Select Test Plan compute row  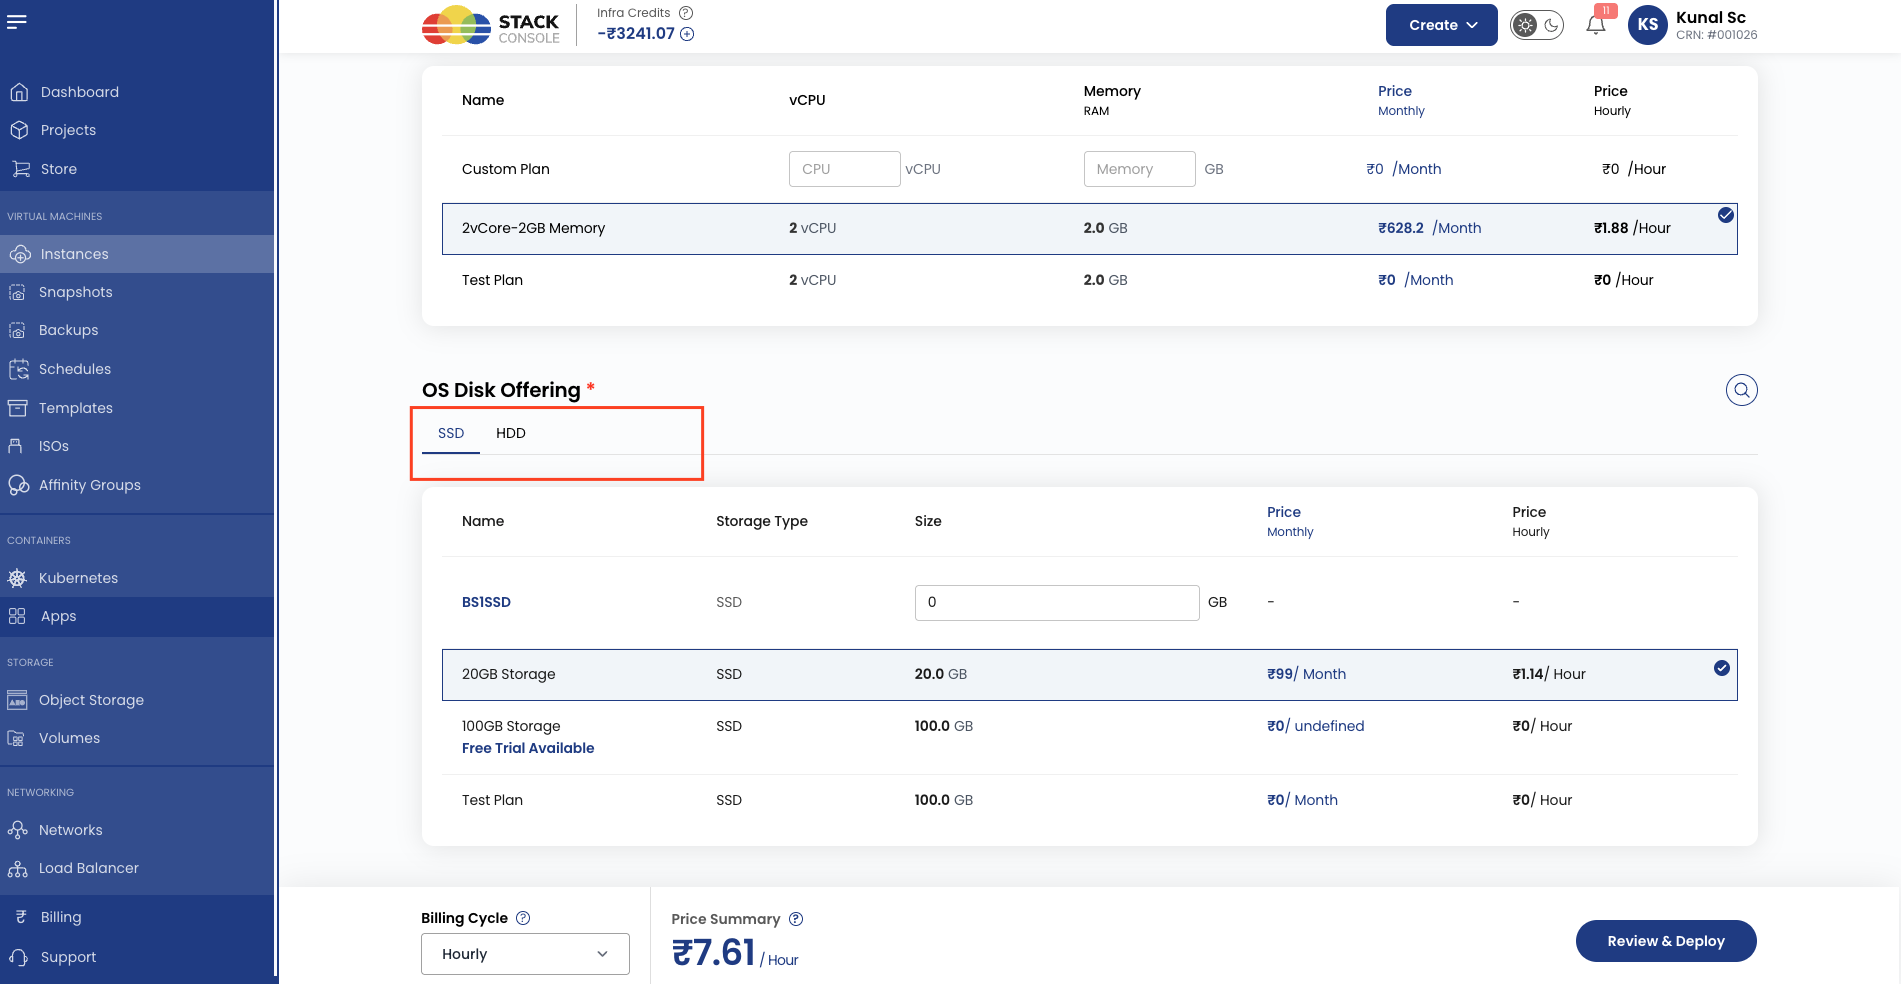coord(1090,280)
